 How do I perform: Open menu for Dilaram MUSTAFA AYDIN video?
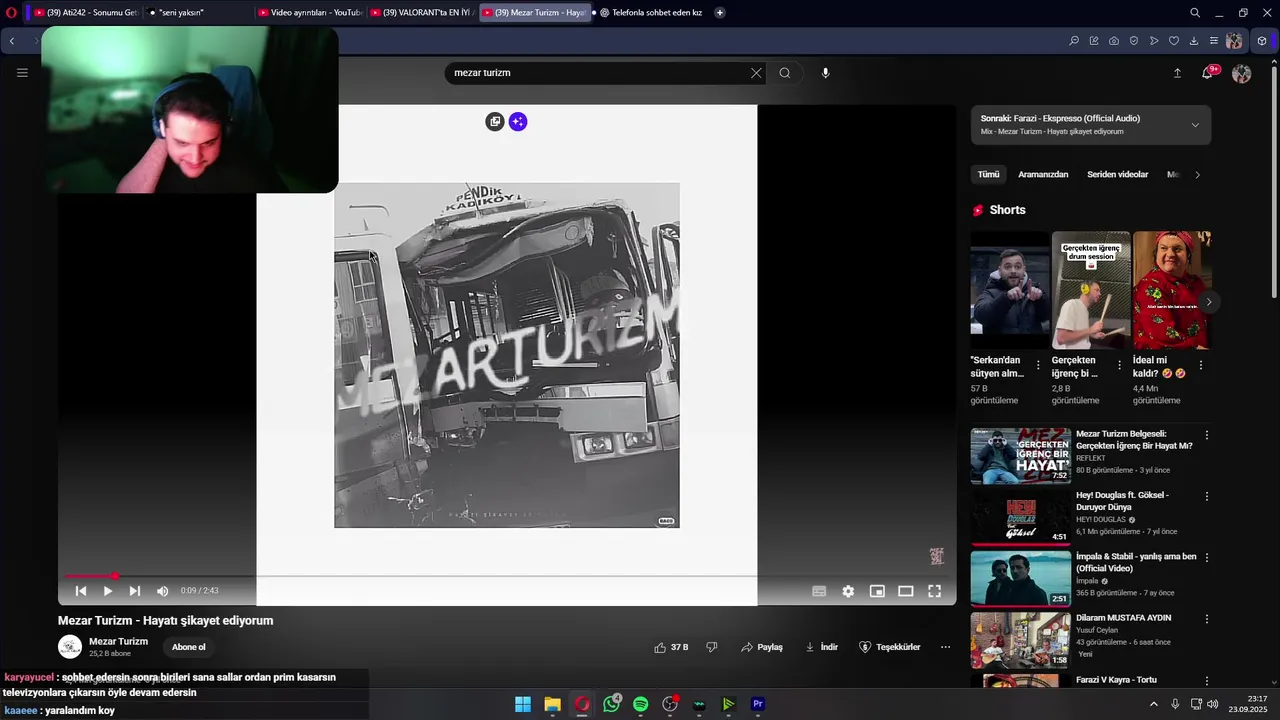point(1207,619)
